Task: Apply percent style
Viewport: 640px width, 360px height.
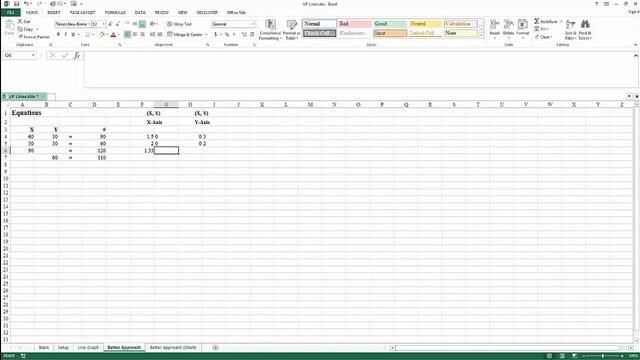Action: click(227, 35)
